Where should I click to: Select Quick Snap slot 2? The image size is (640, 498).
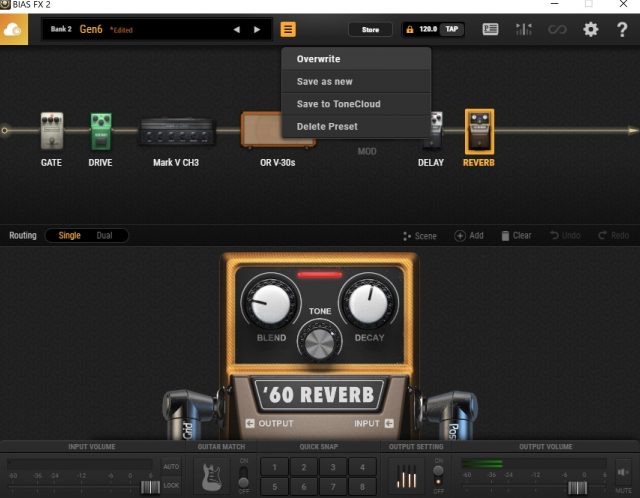(304, 467)
